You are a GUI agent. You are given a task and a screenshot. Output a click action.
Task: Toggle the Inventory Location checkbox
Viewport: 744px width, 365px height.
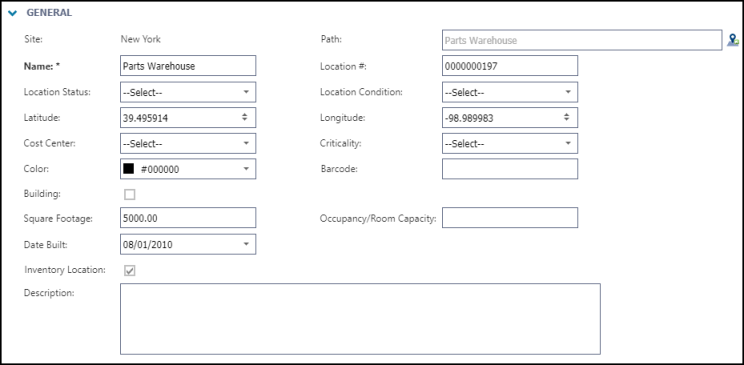coord(130,271)
